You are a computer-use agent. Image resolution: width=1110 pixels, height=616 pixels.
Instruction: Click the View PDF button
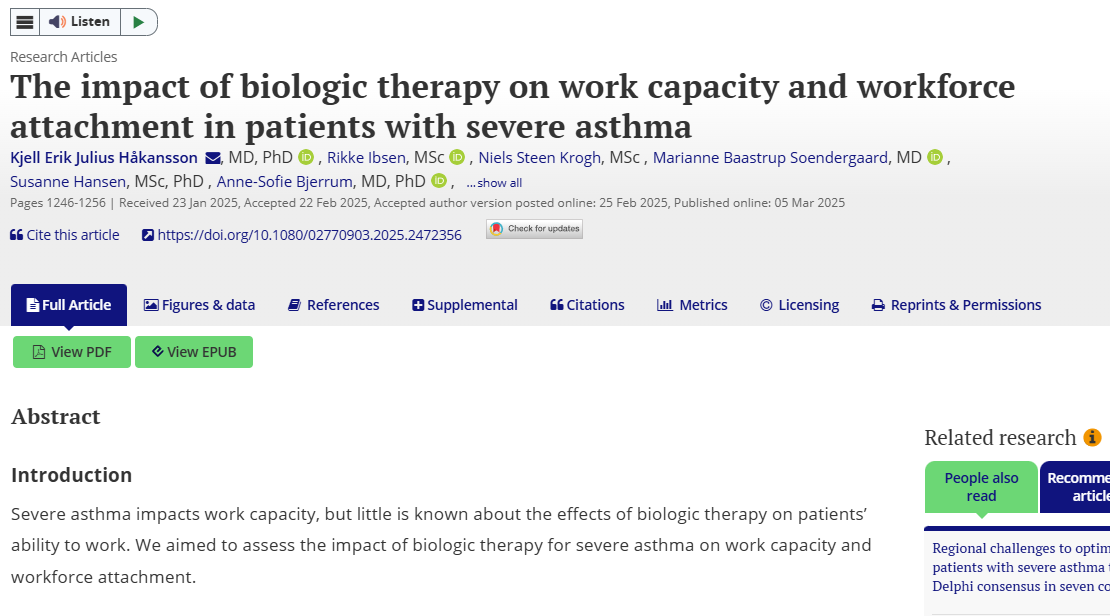click(71, 352)
